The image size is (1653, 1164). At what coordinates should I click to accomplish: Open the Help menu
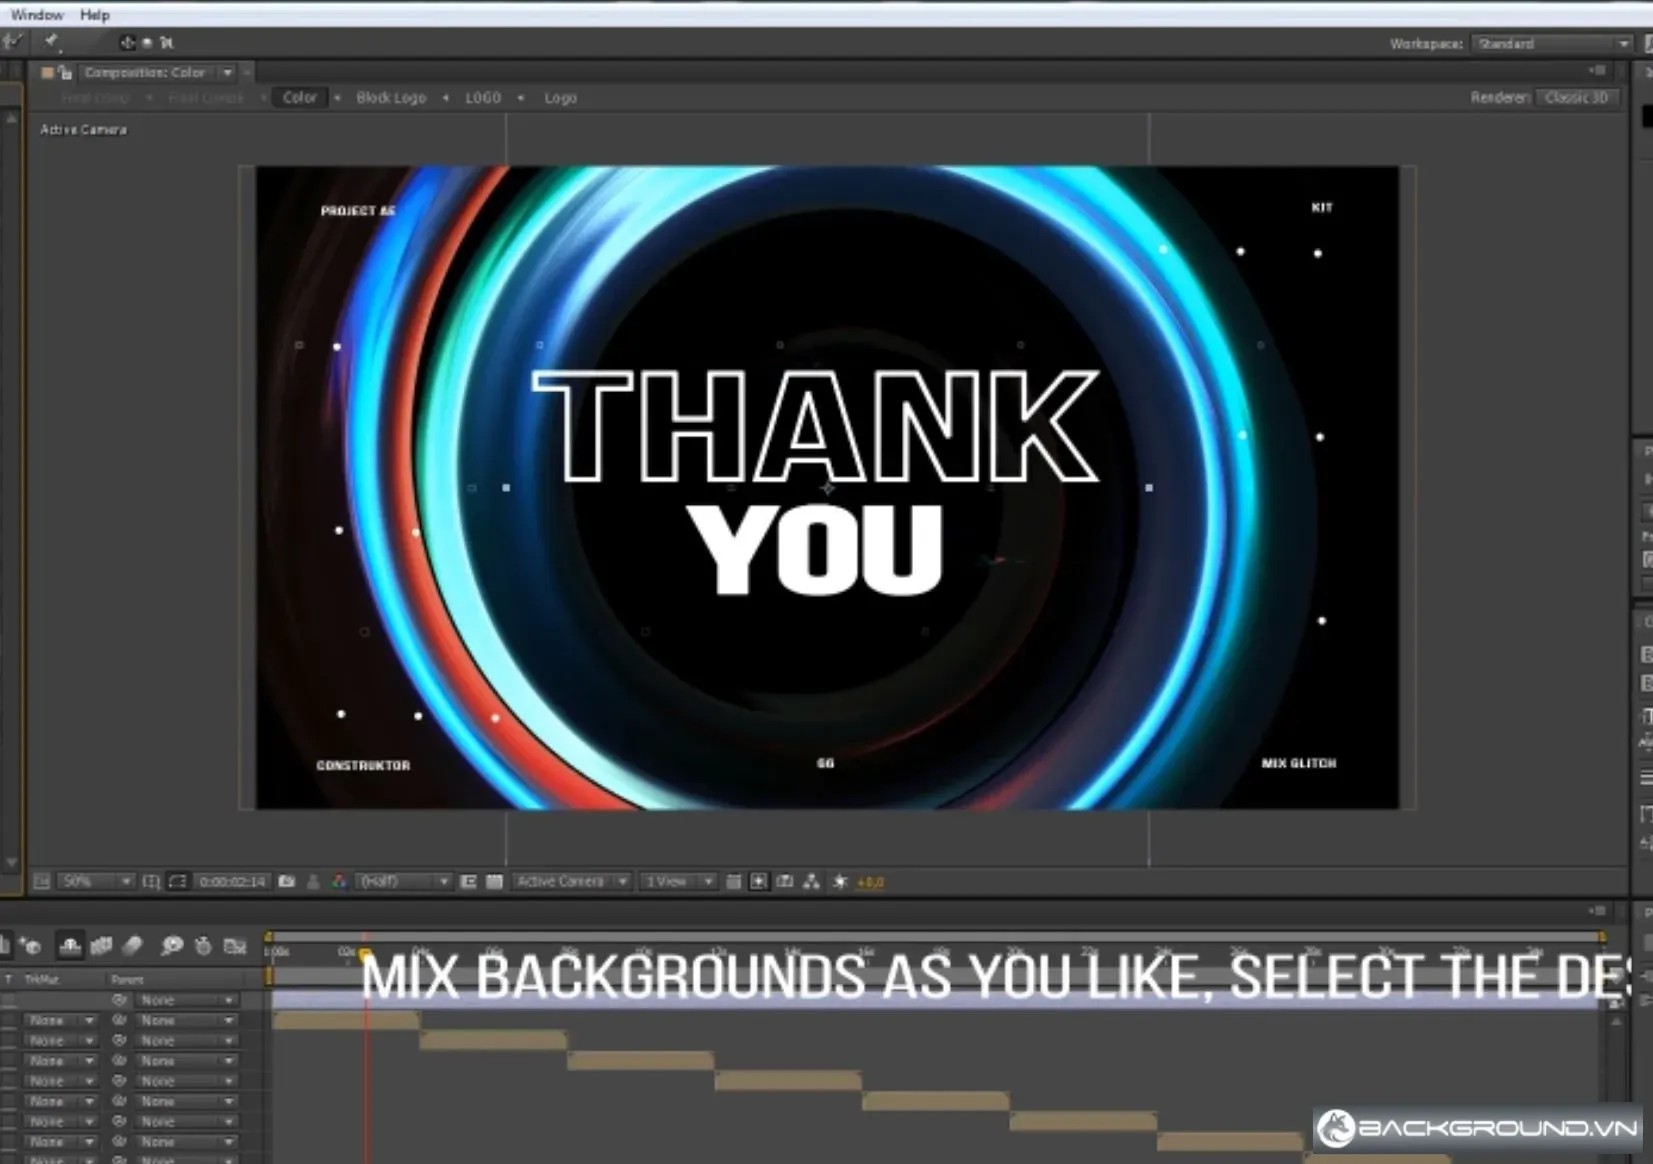95,15
